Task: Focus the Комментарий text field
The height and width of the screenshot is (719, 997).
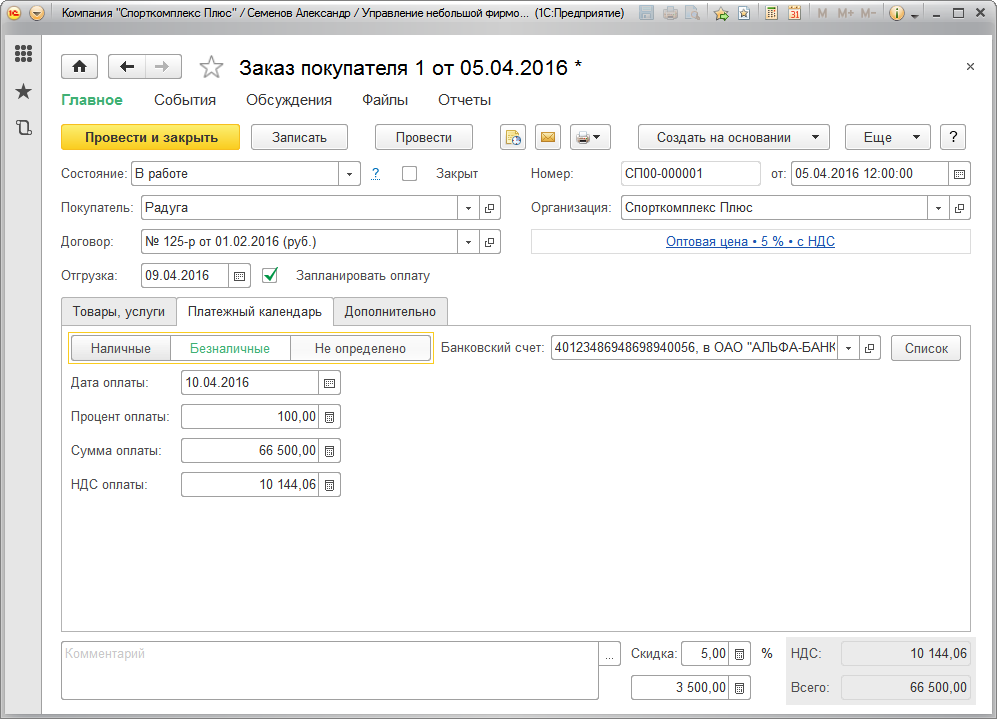Action: pyautogui.click(x=330, y=671)
